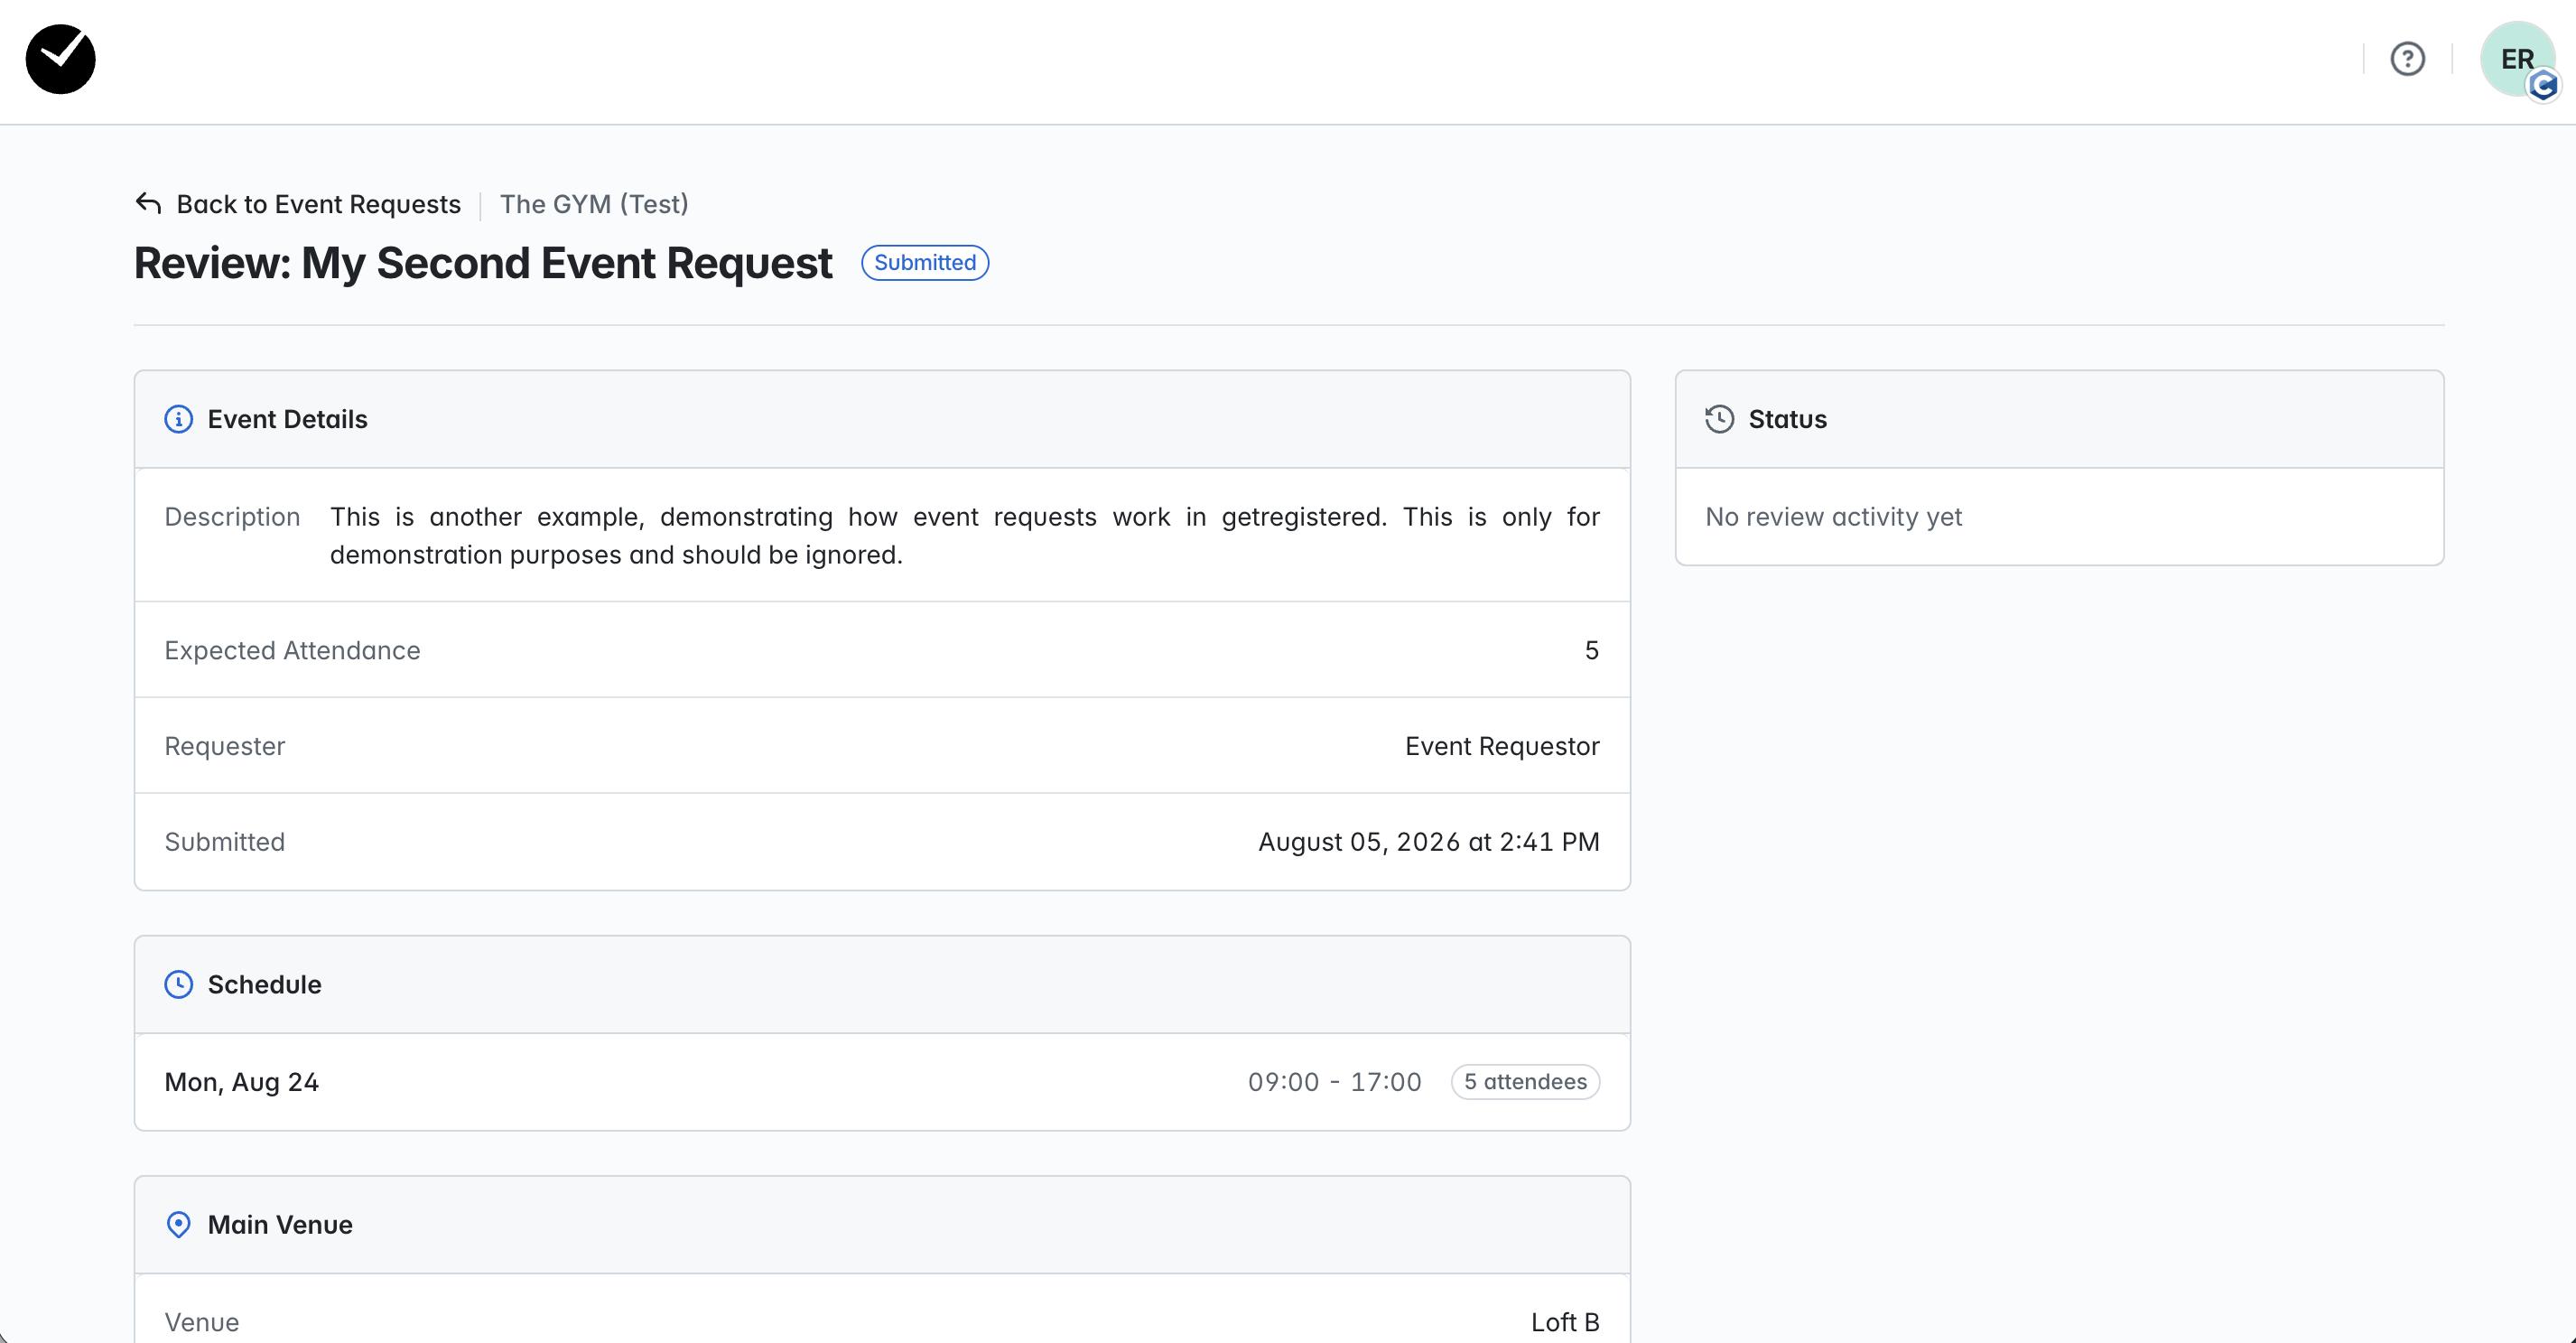Click the Schedule heading
This screenshot has height=1343, width=2576.
click(x=265, y=985)
